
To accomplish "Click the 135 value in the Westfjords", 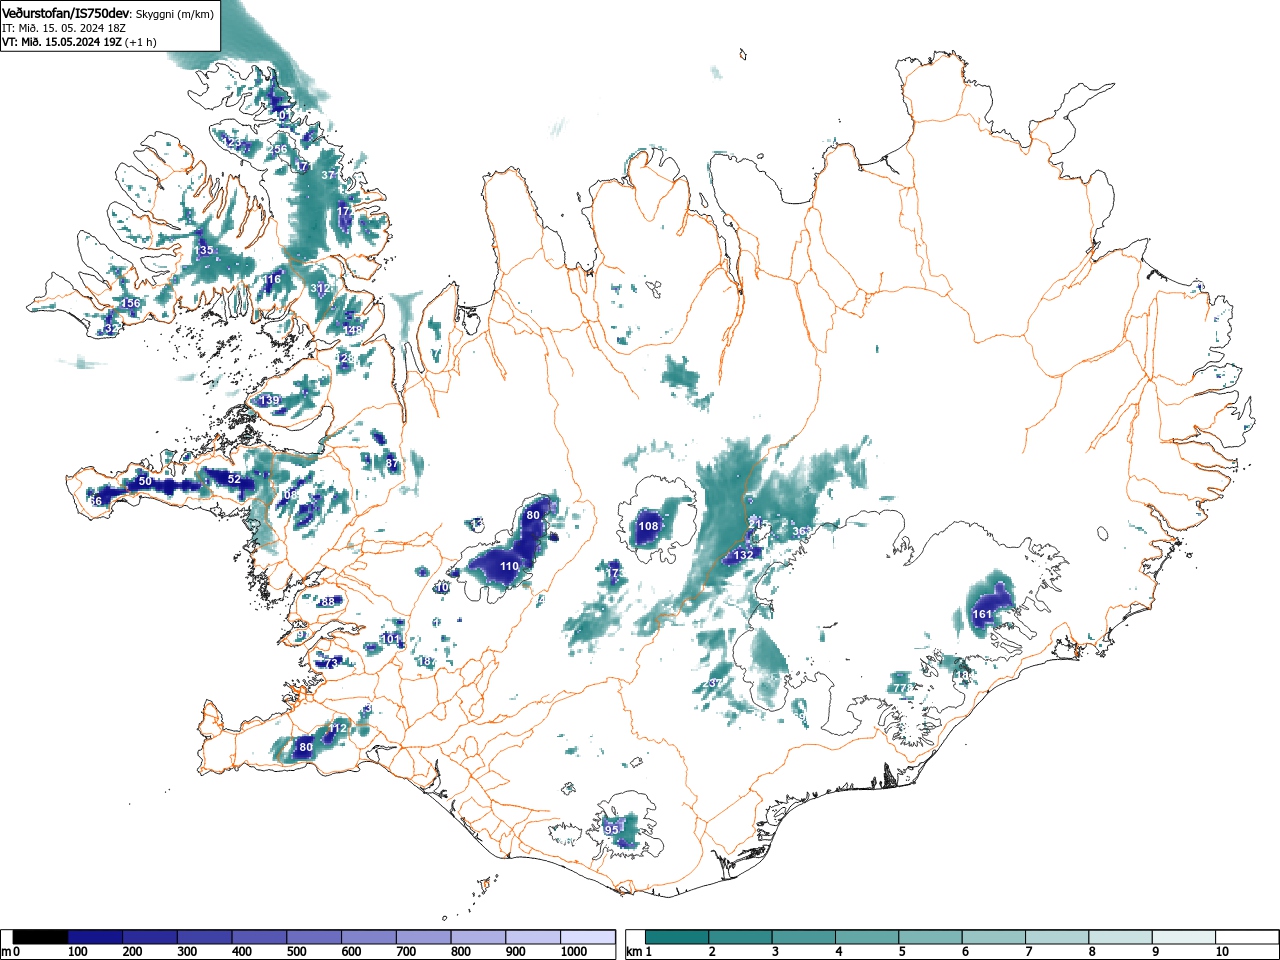I will pyautogui.click(x=204, y=250).
